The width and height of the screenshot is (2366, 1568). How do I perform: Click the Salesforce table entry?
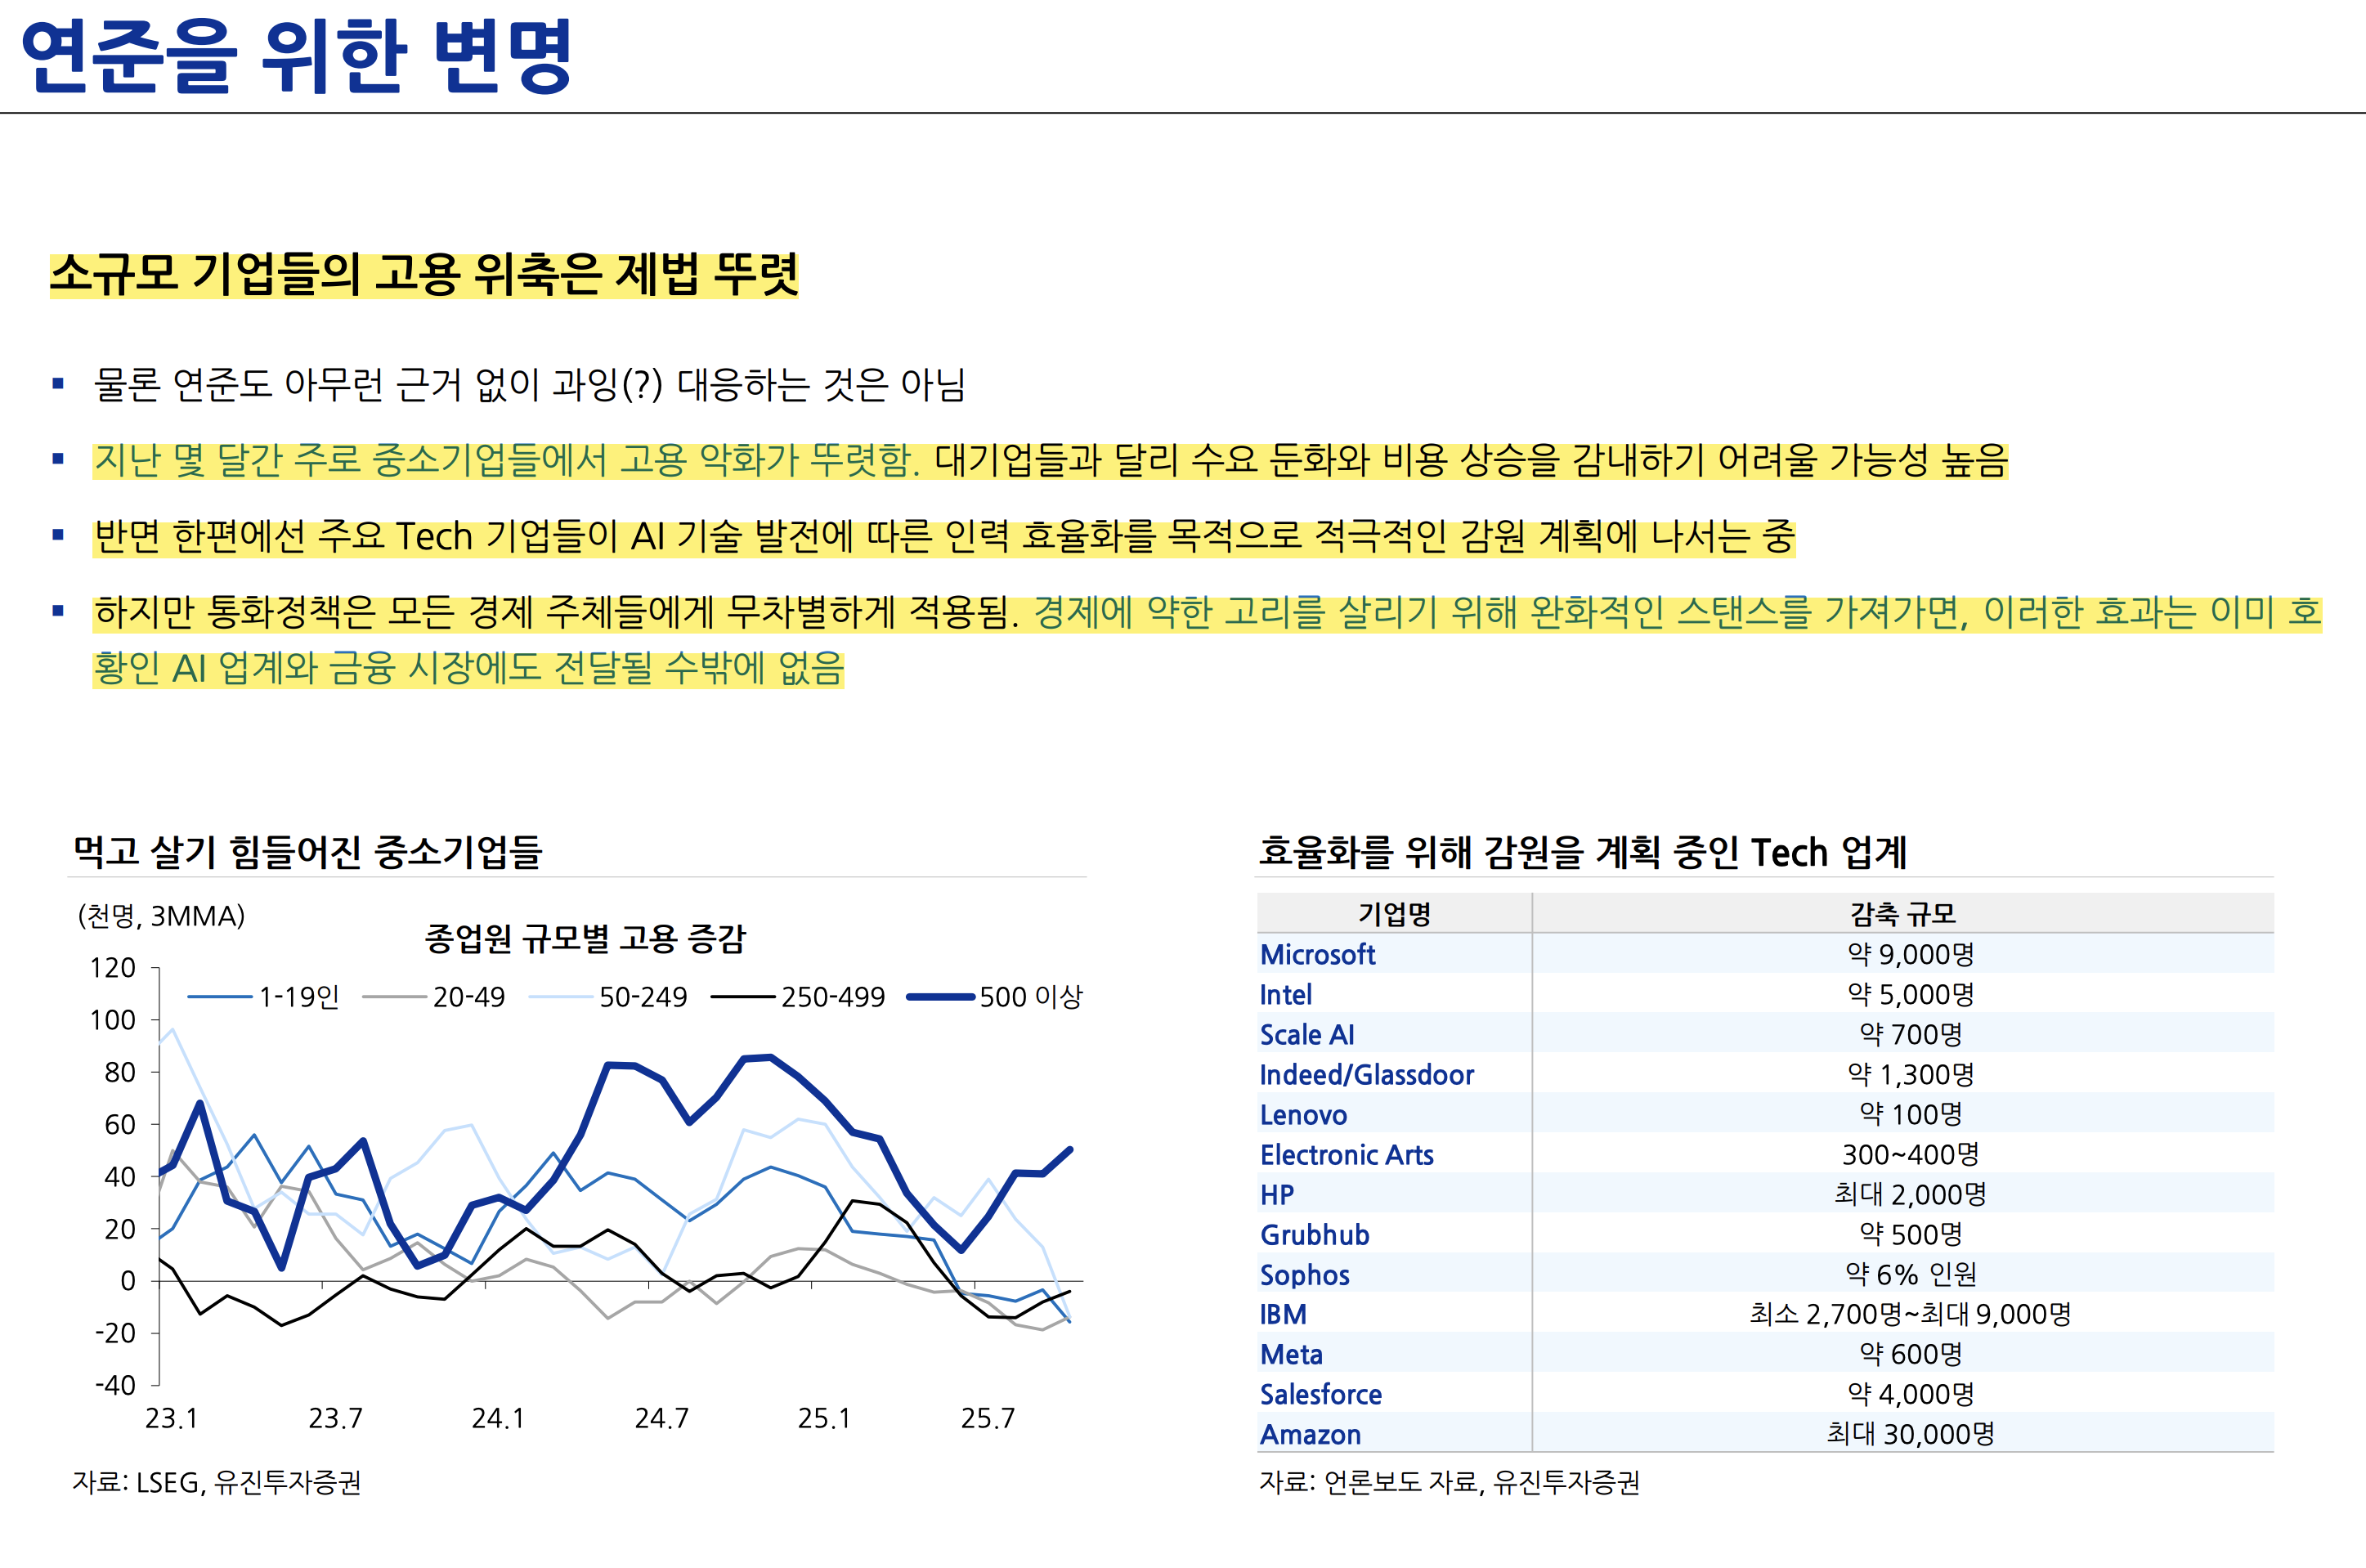(x=1320, y=1395)
